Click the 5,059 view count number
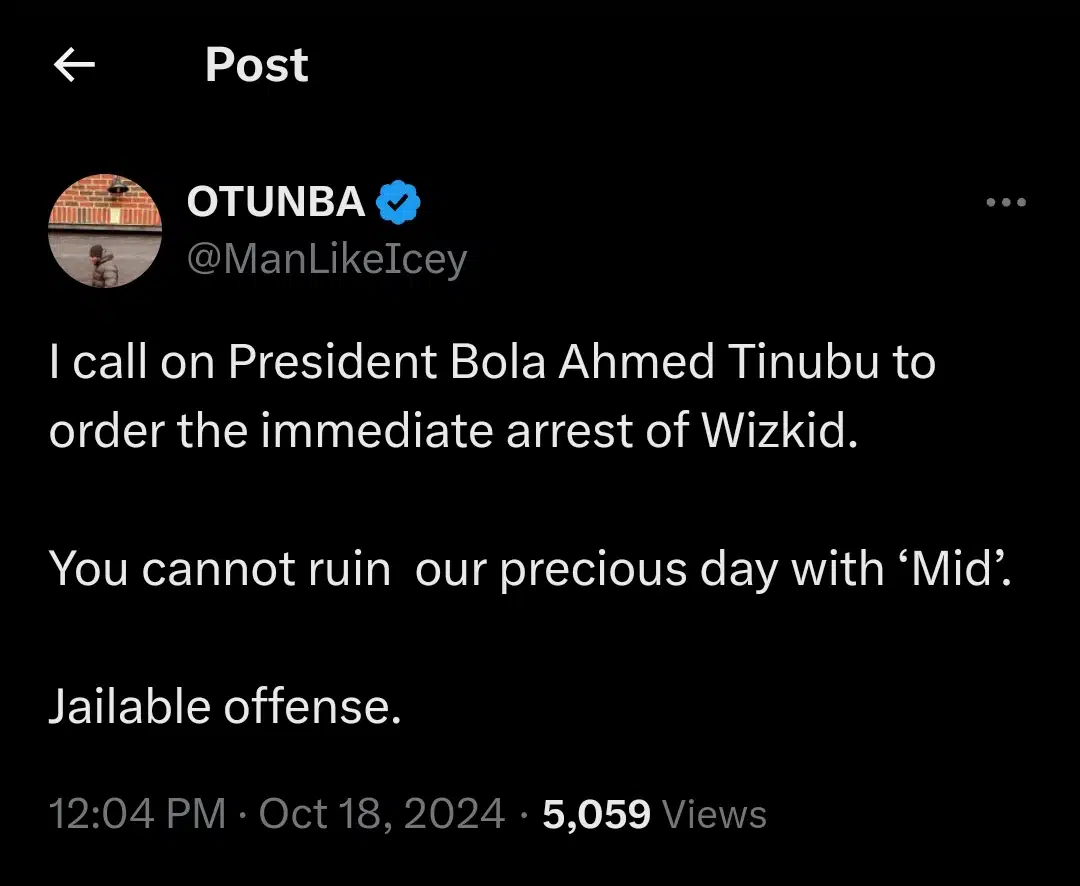1080x886 pixels. pos(596,814)
